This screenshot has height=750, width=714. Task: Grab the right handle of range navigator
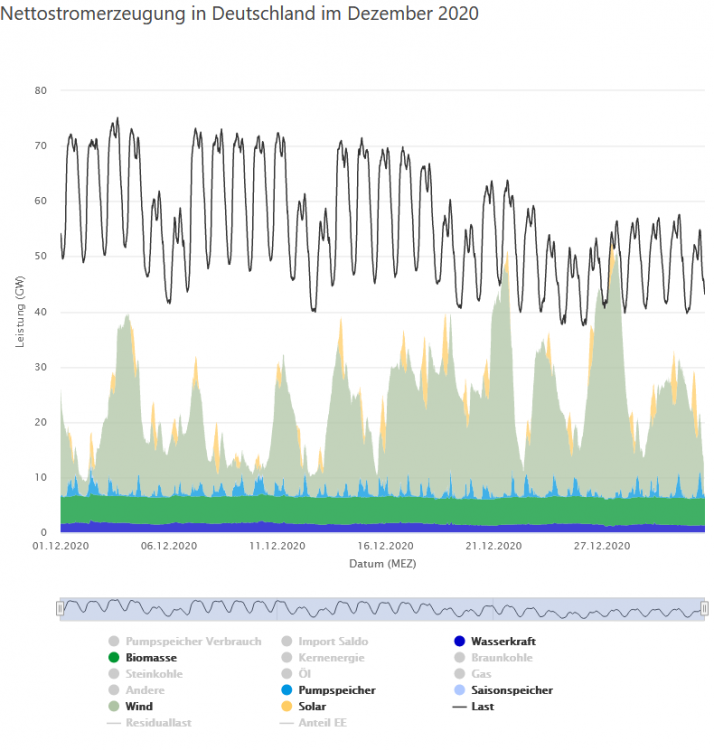pyautogui.click(x=704, y=608)
